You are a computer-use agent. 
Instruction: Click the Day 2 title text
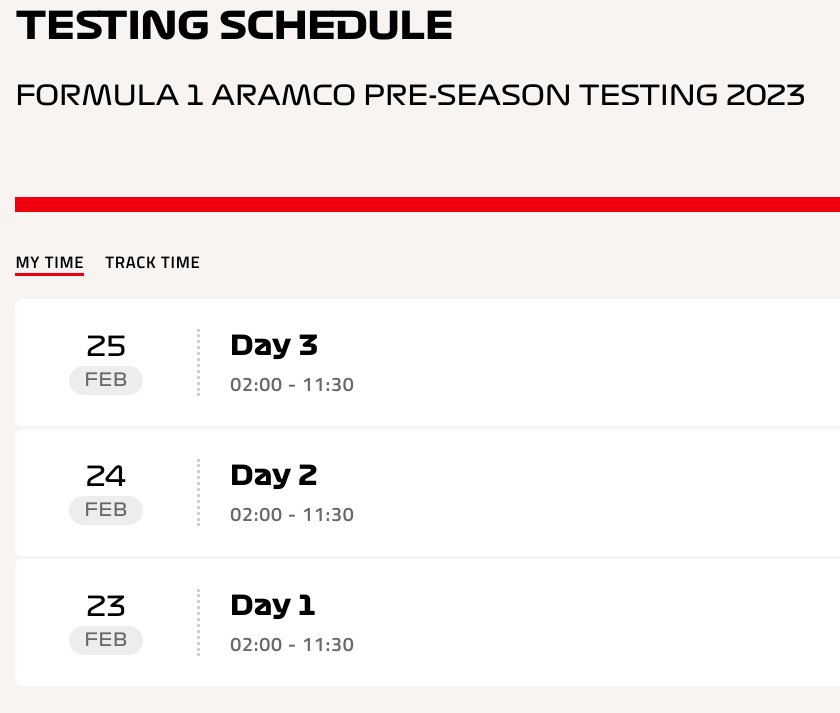(x=274, y=475)
